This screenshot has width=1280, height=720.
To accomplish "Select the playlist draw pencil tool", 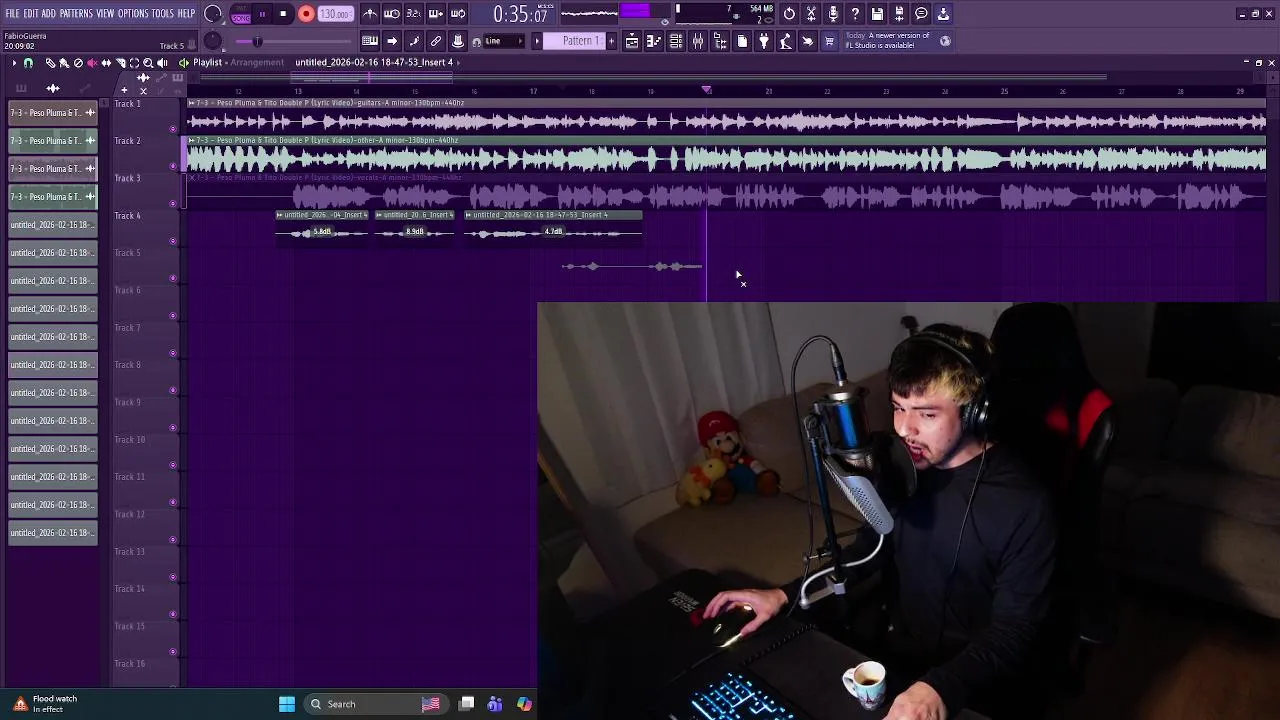I will tap(50, 63).
